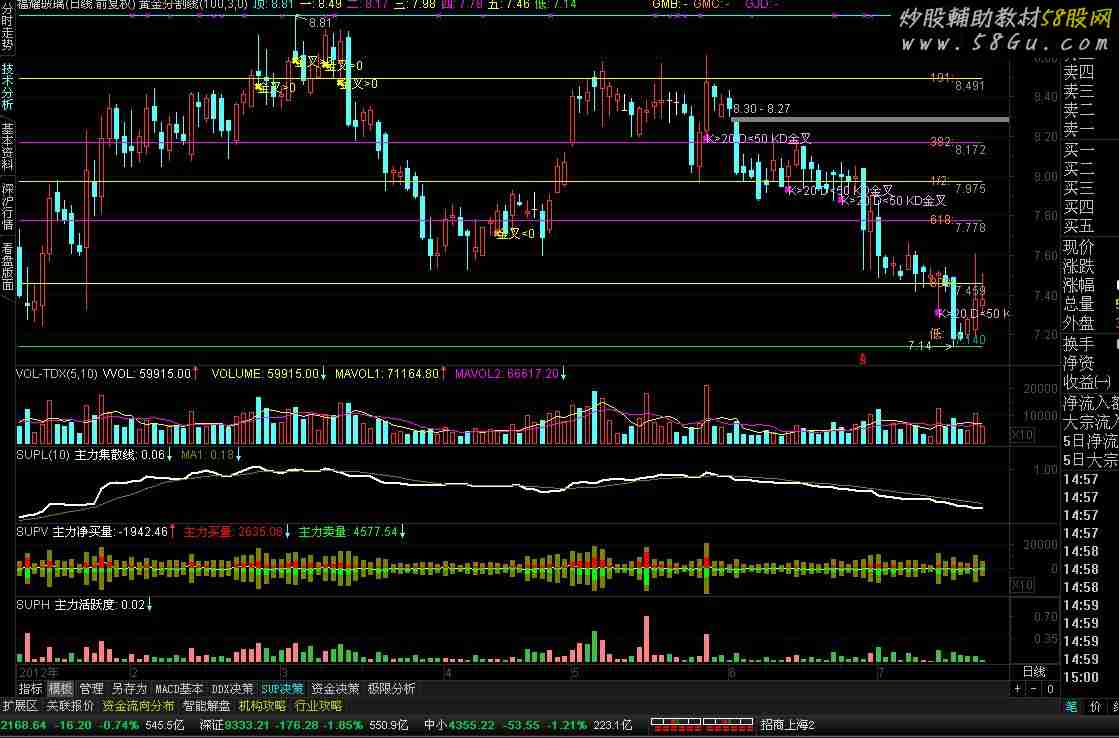Click the 8.491 golden ratio level label
Image resolution: width=1119 pixels, height=738 pixels.
970,86
